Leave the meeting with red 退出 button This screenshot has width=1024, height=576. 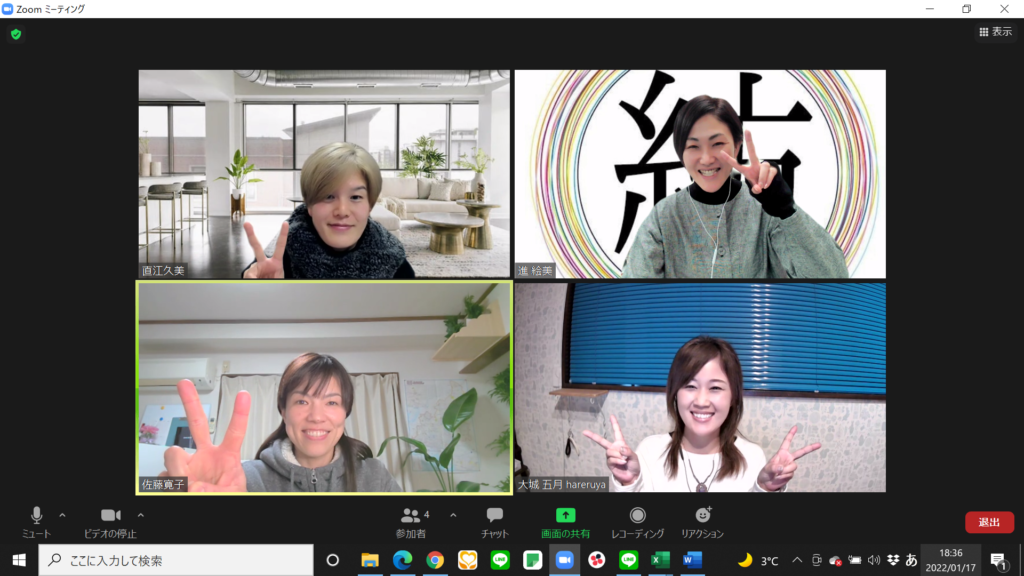coord(989,522)
